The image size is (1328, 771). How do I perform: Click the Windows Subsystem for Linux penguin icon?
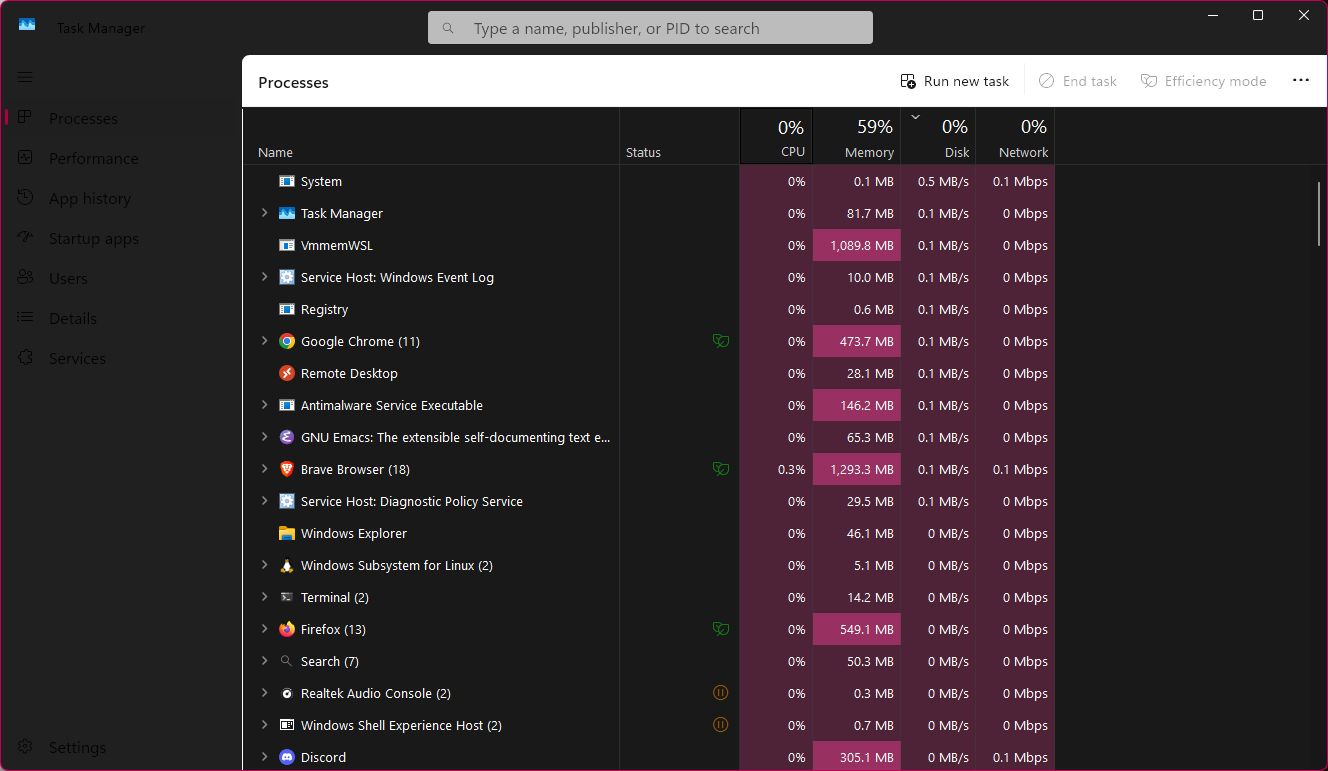[287, 565]
